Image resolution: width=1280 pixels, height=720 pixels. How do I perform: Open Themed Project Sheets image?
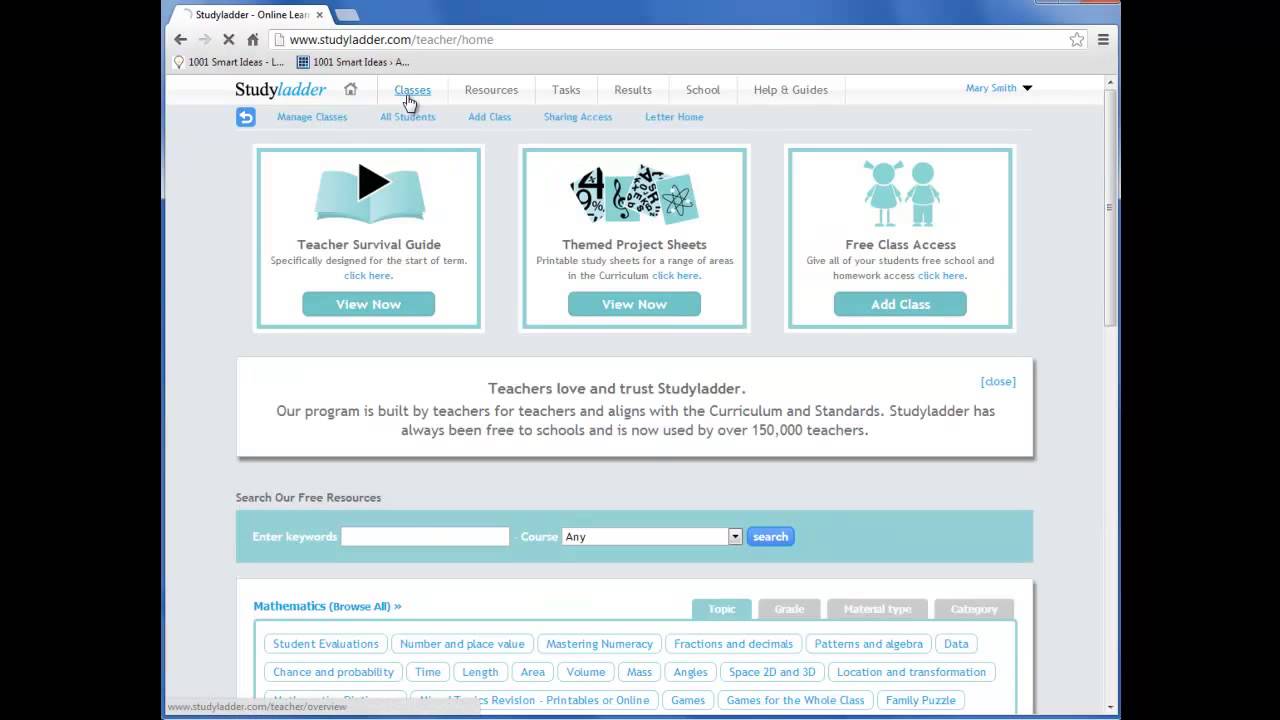pyautogui.click(x=634, y=194)
